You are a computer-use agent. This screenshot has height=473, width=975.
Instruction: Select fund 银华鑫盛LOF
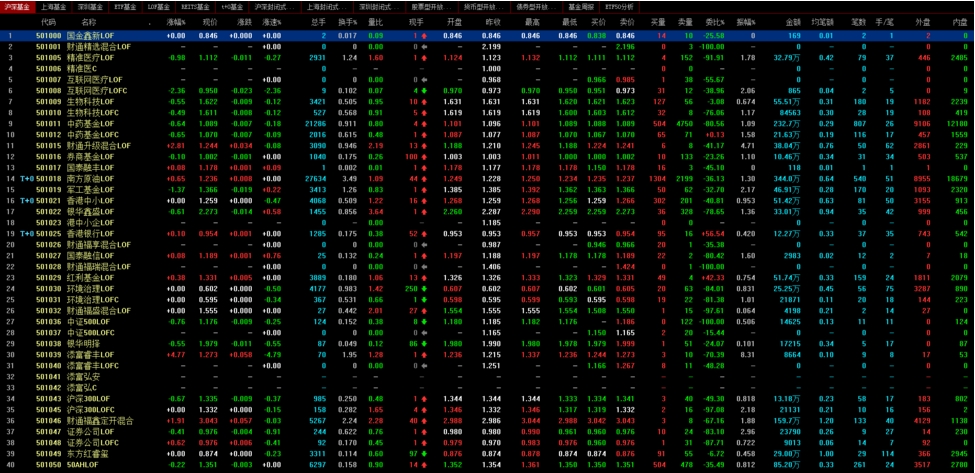tap(90, 211)
